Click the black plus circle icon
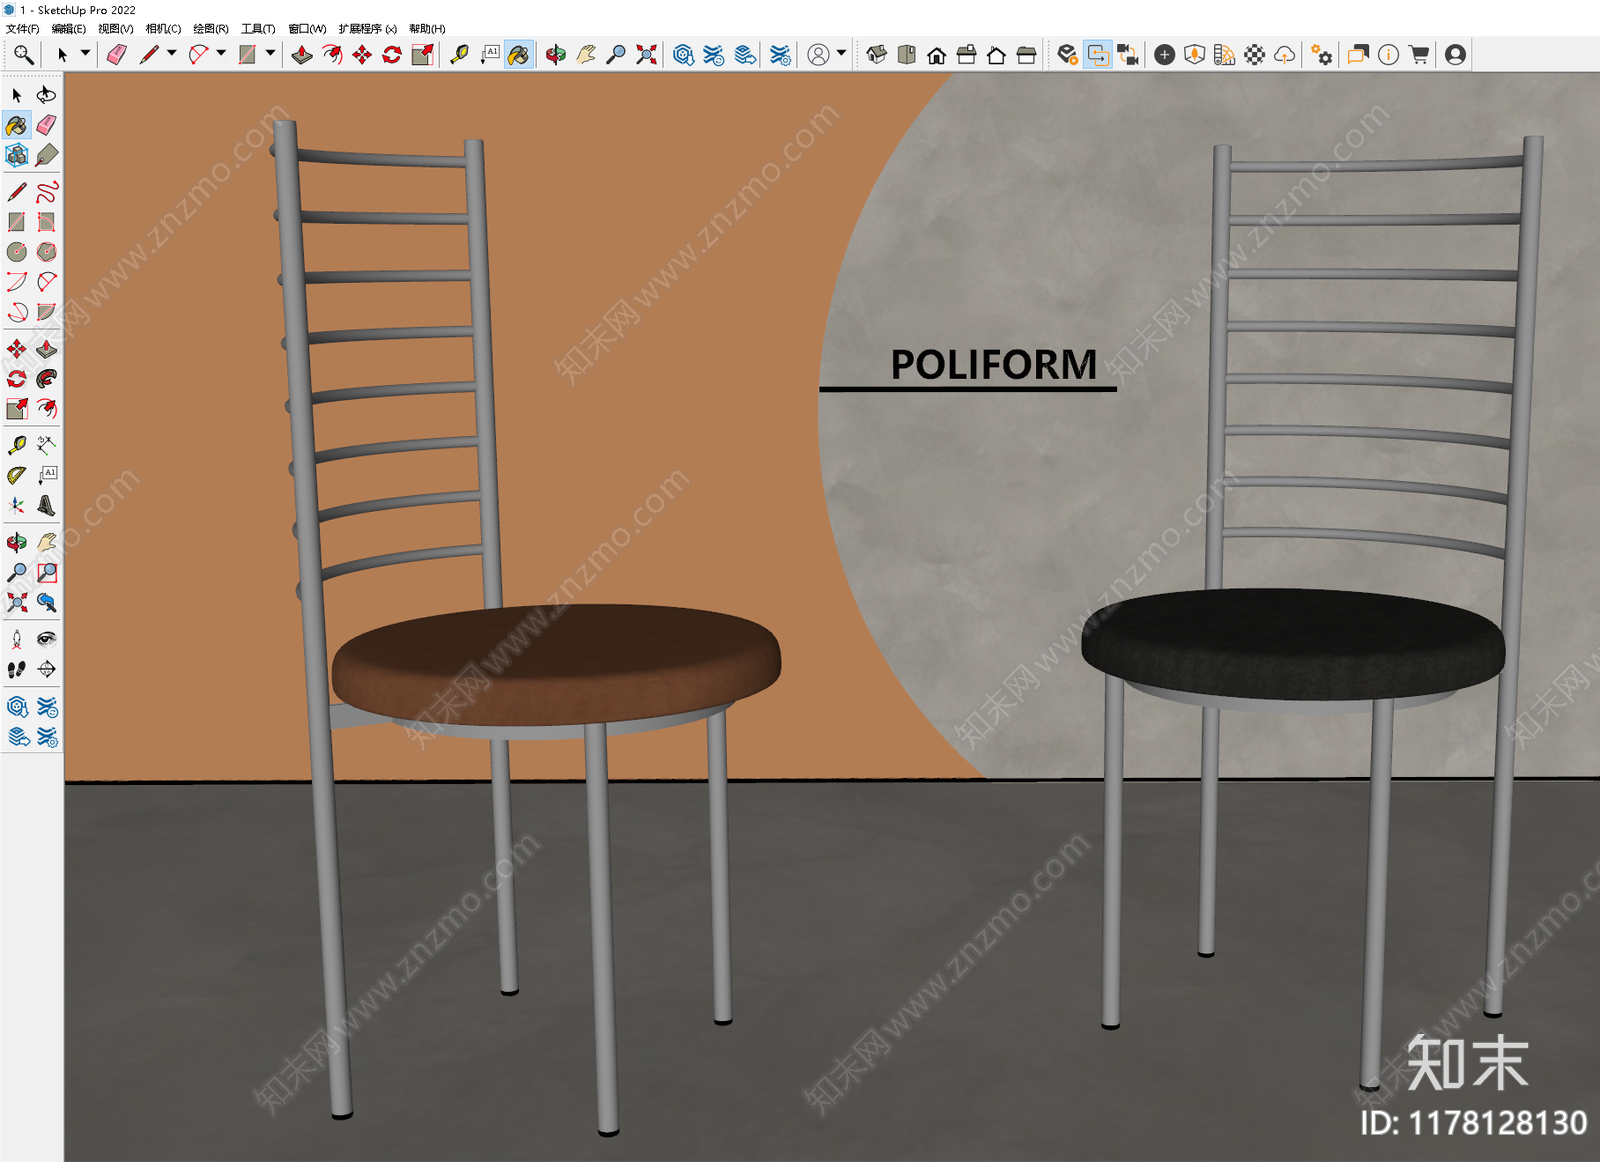Viewport: 1600px width, 1162px height. pos(1164,55)
